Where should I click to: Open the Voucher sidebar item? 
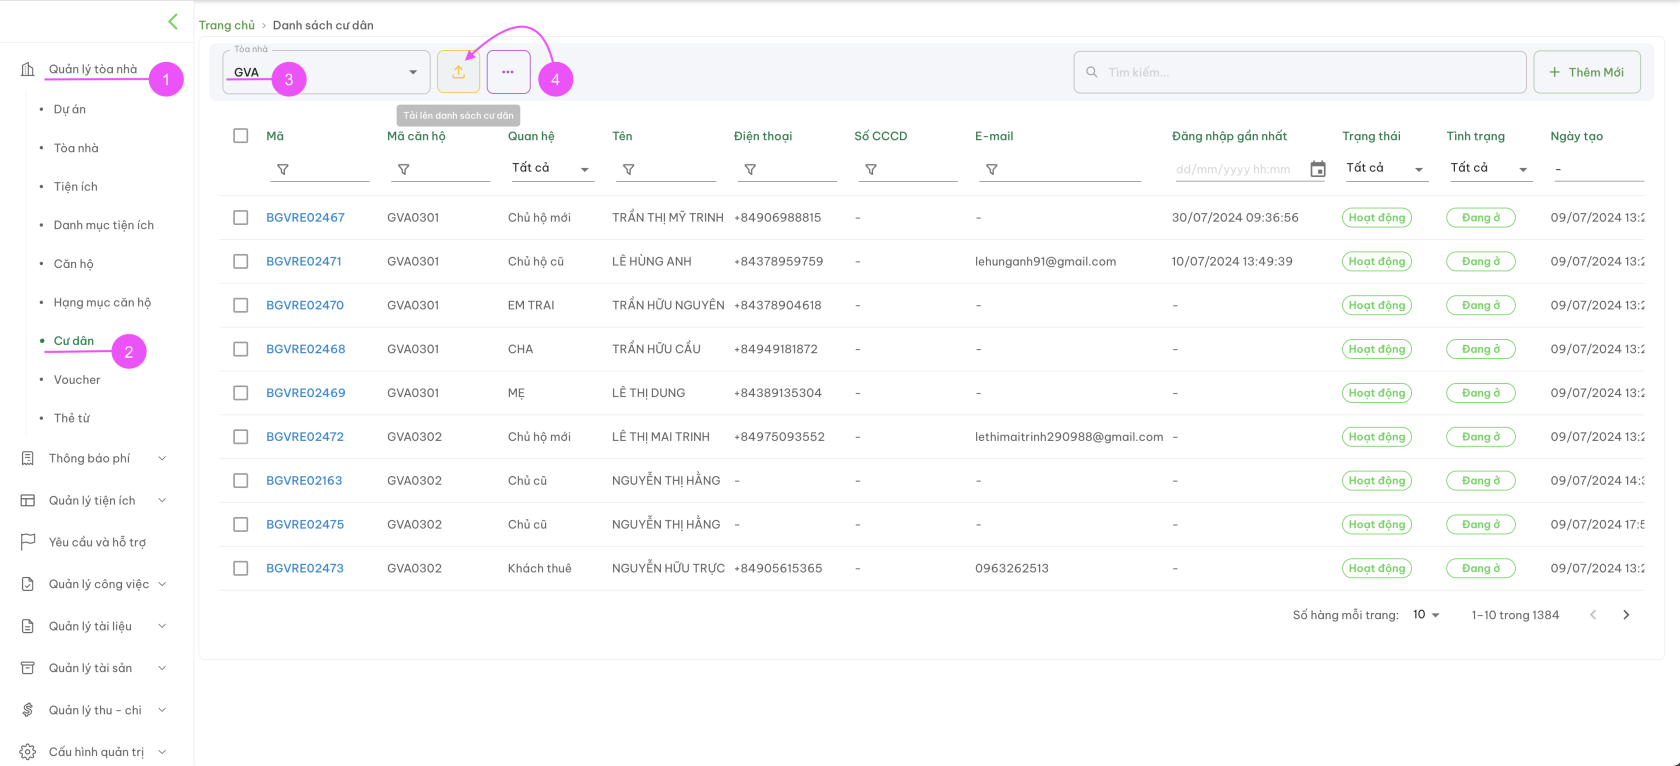[x=77, y=380]
